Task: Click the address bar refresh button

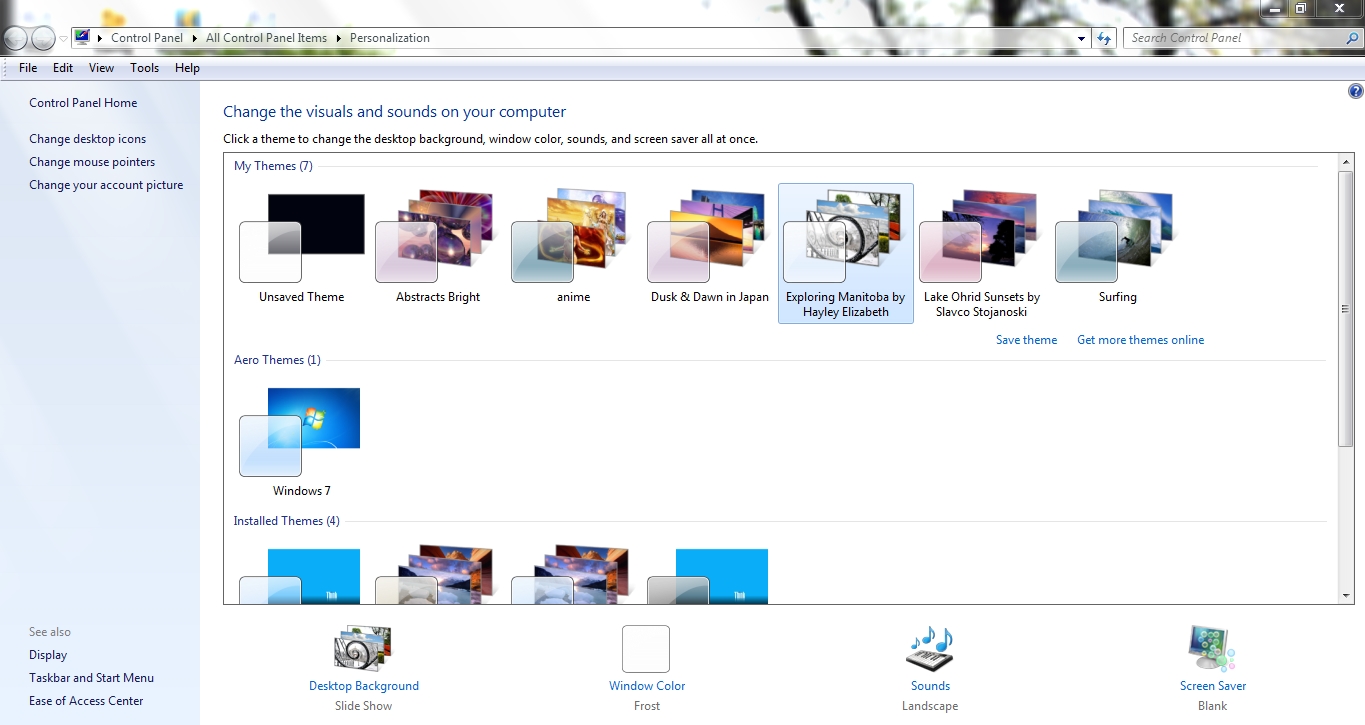Action: pos(1104,38)
